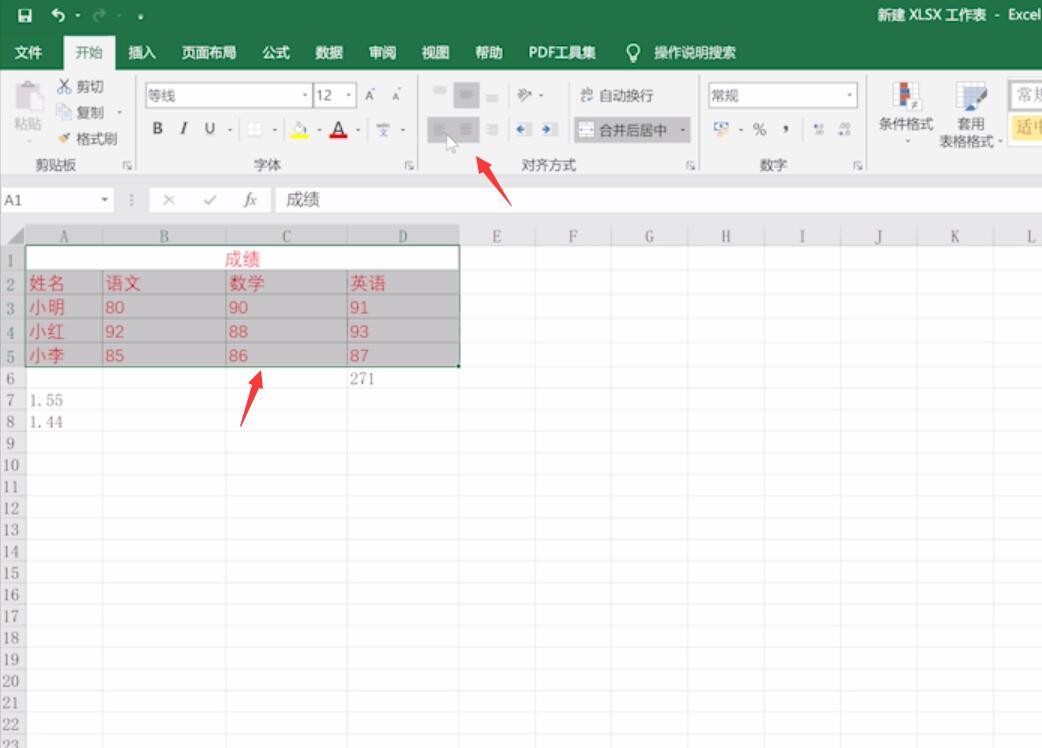Open the underline style dropdown arrow
The width and height of the screenshot is (1042, 748).
pos(230,130)
